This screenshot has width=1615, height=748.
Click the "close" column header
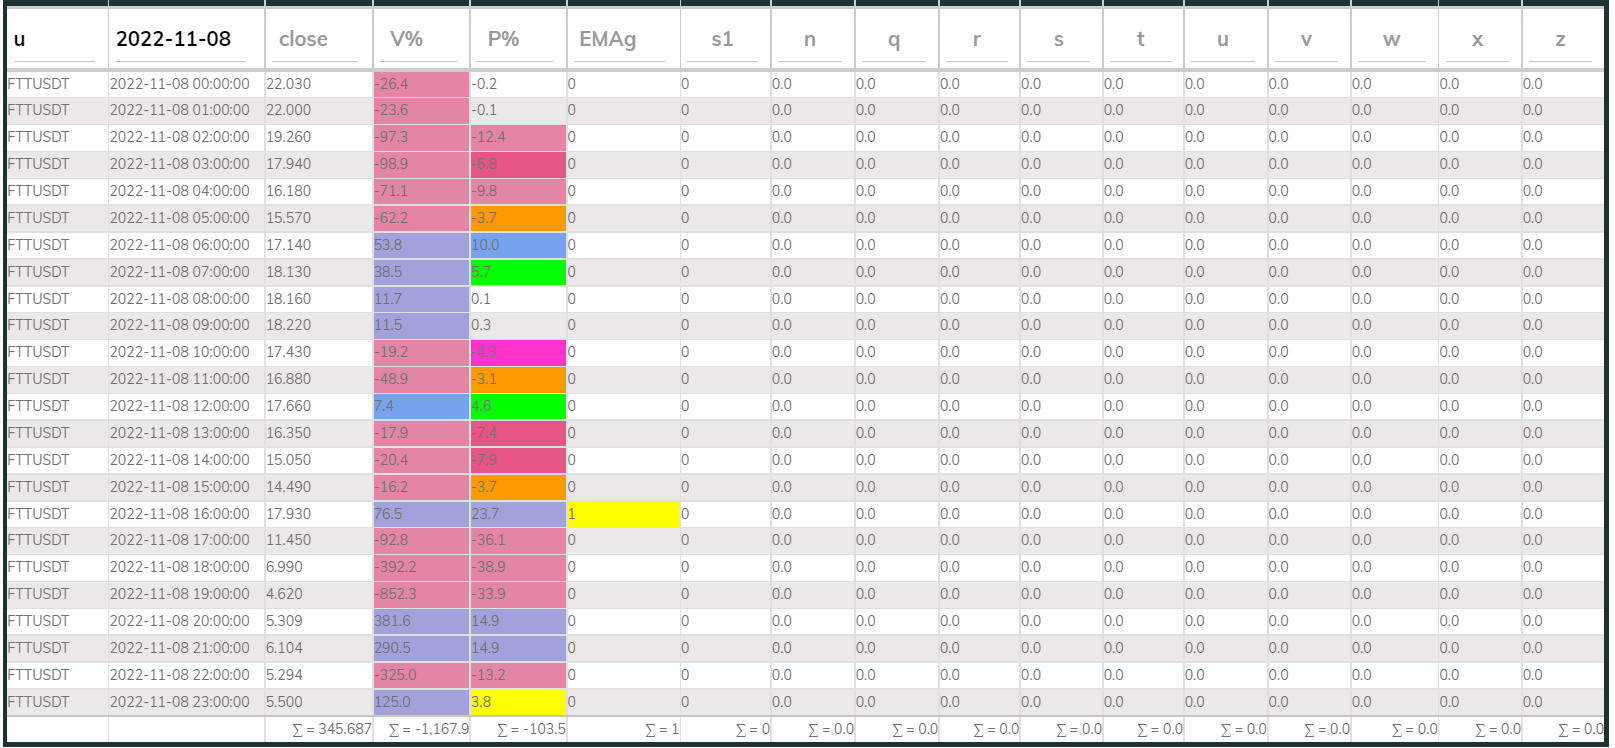coord(304,39)
